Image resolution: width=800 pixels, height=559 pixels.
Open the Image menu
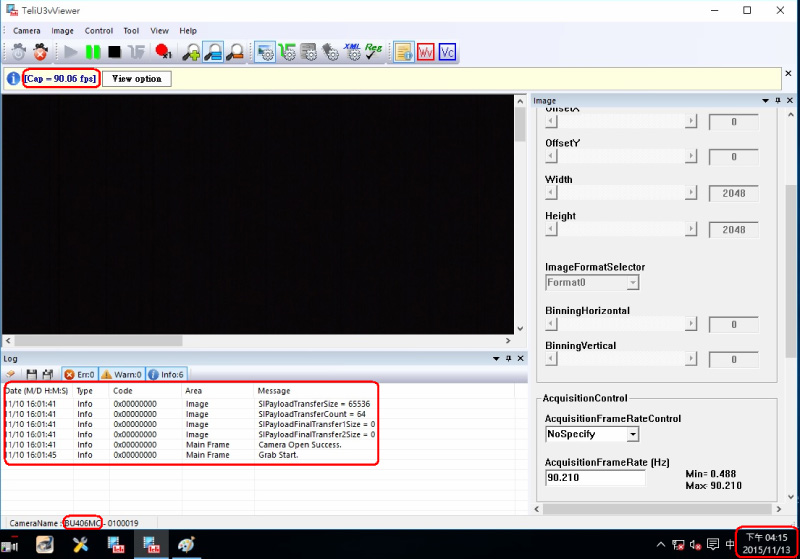pos(62,31)
